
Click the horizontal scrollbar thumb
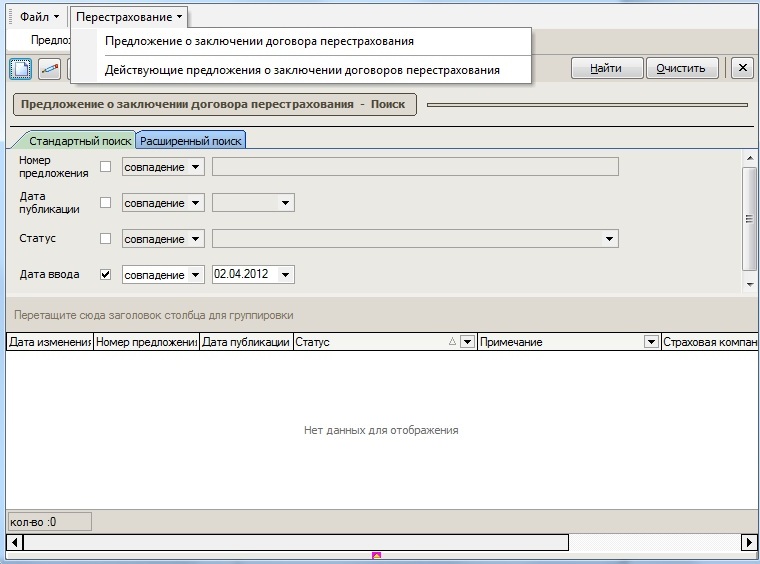click(295, 542)
